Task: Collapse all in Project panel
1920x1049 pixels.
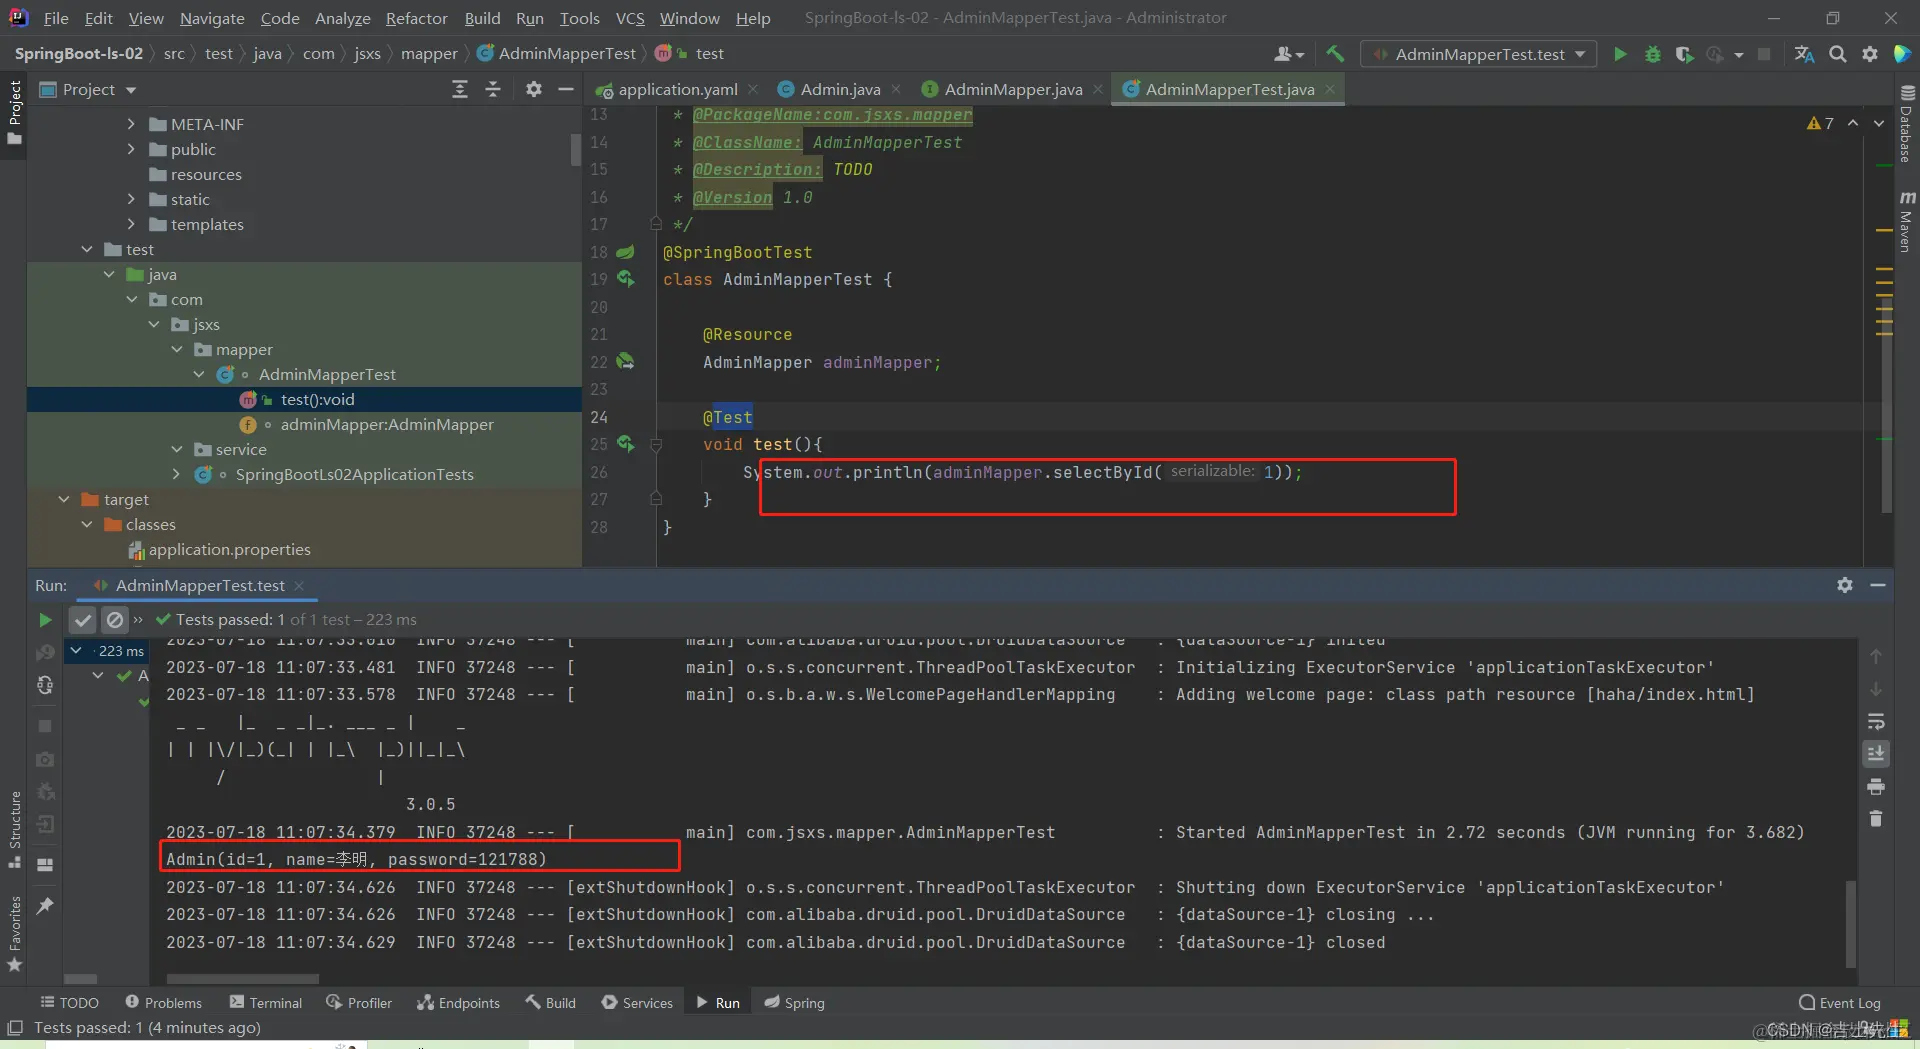Action: point(493,89)
